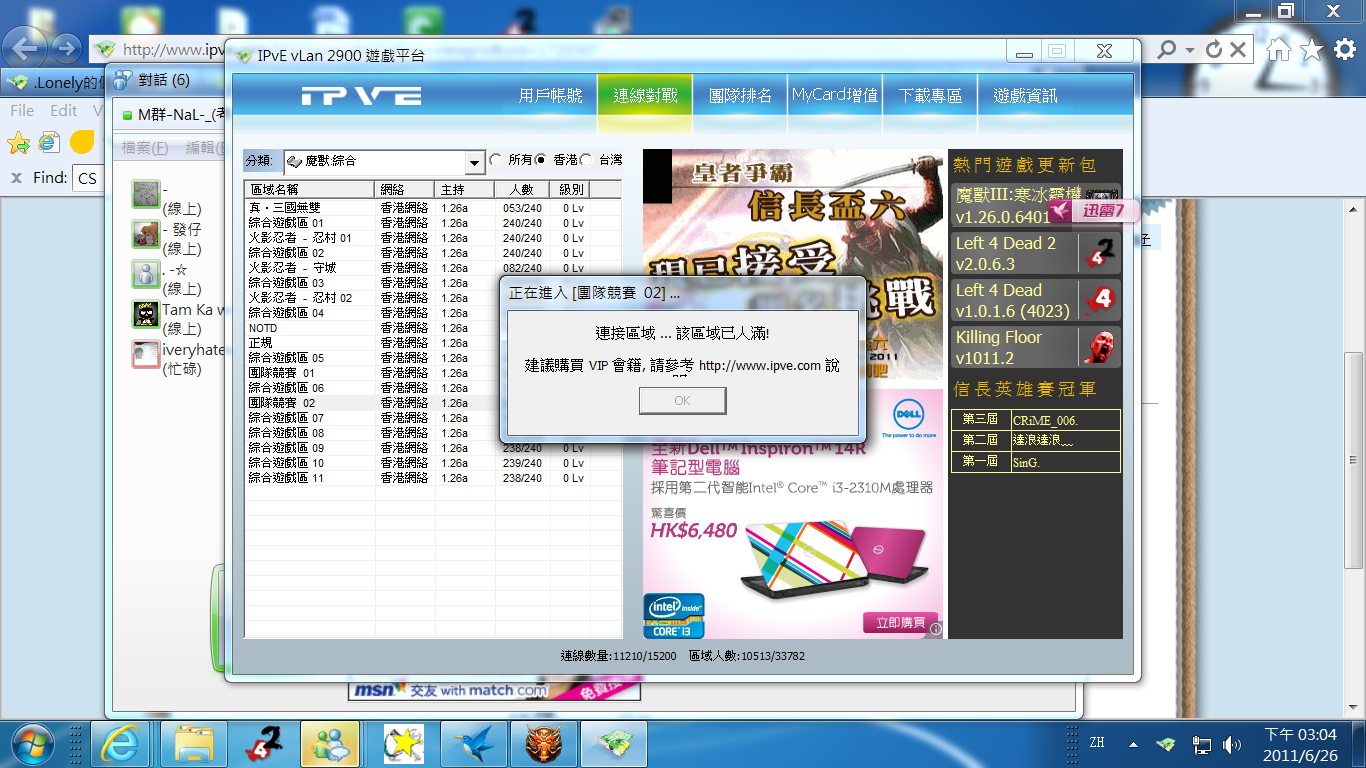Image resolution: width=1366 pixels, height=768 pixels.
Task: Show hidden system tray icons
Action: (1133, 744)
